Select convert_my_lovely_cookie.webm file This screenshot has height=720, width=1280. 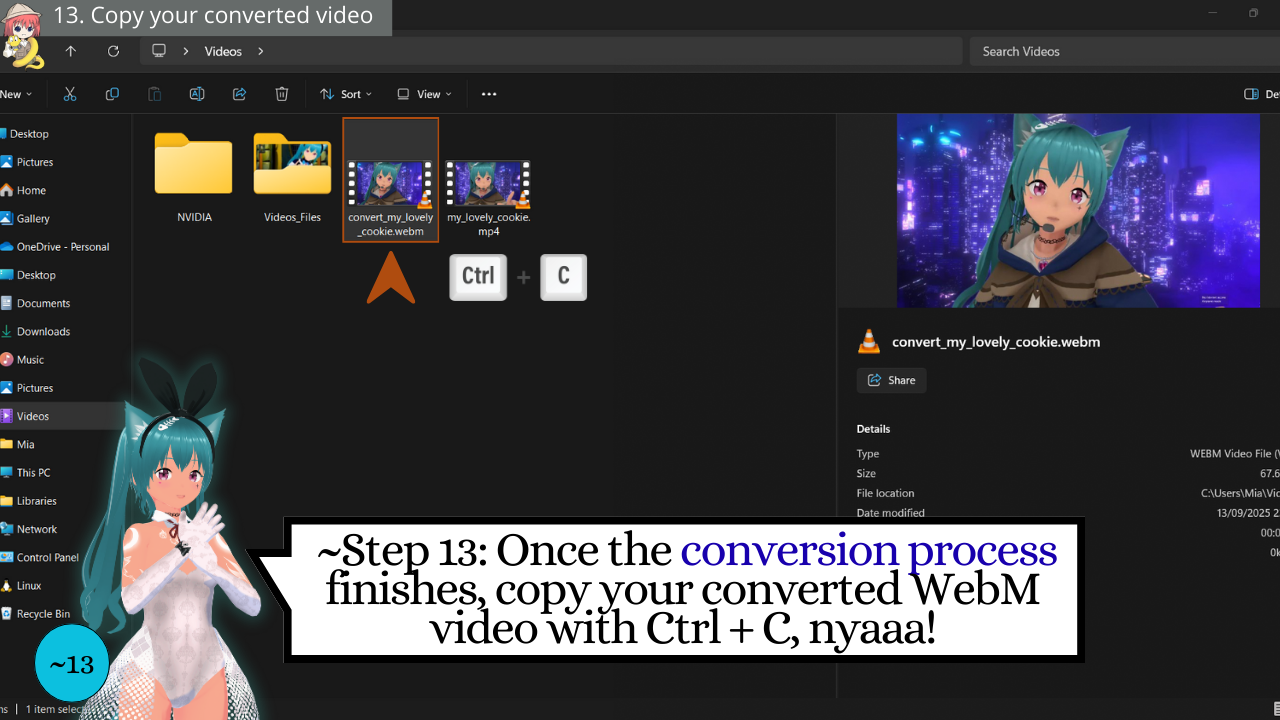391,180
